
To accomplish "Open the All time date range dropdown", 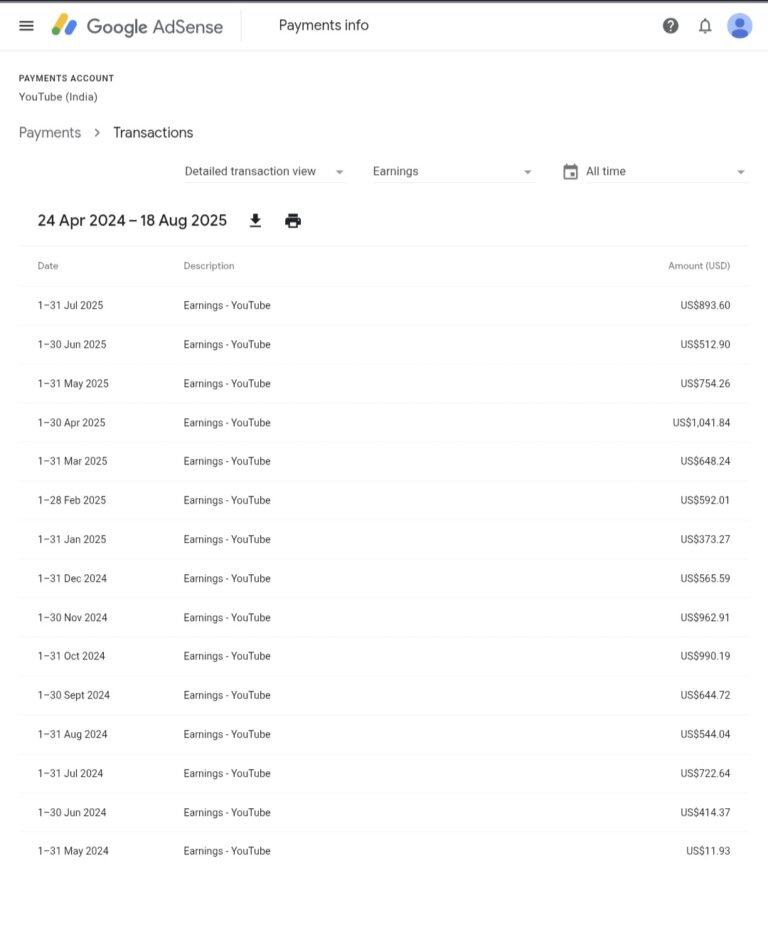I will (x=665, y=172).
